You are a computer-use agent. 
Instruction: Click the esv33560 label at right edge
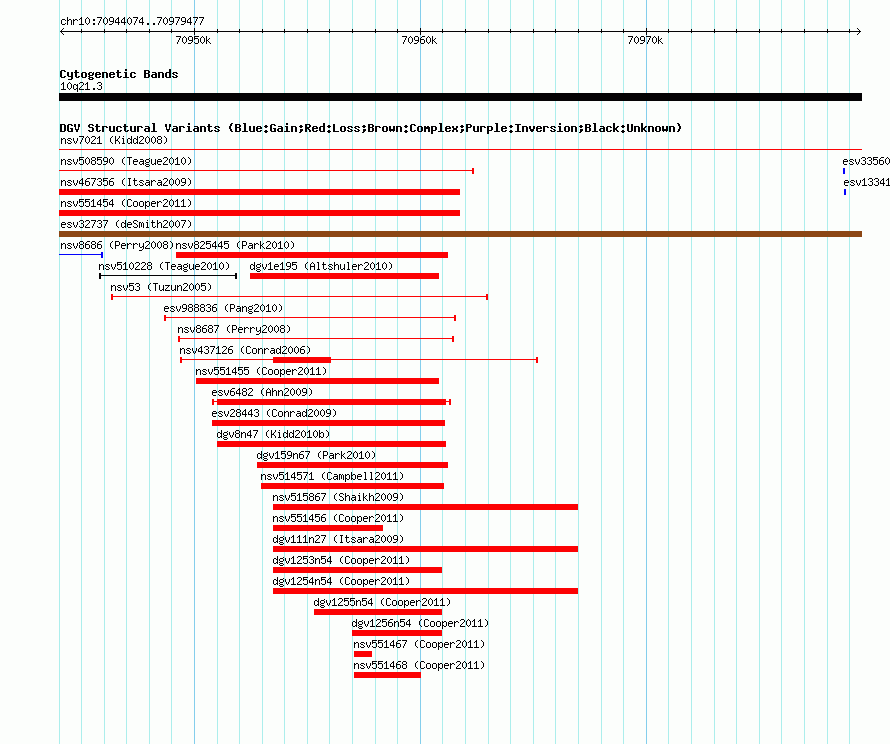(x=866, y=161)
